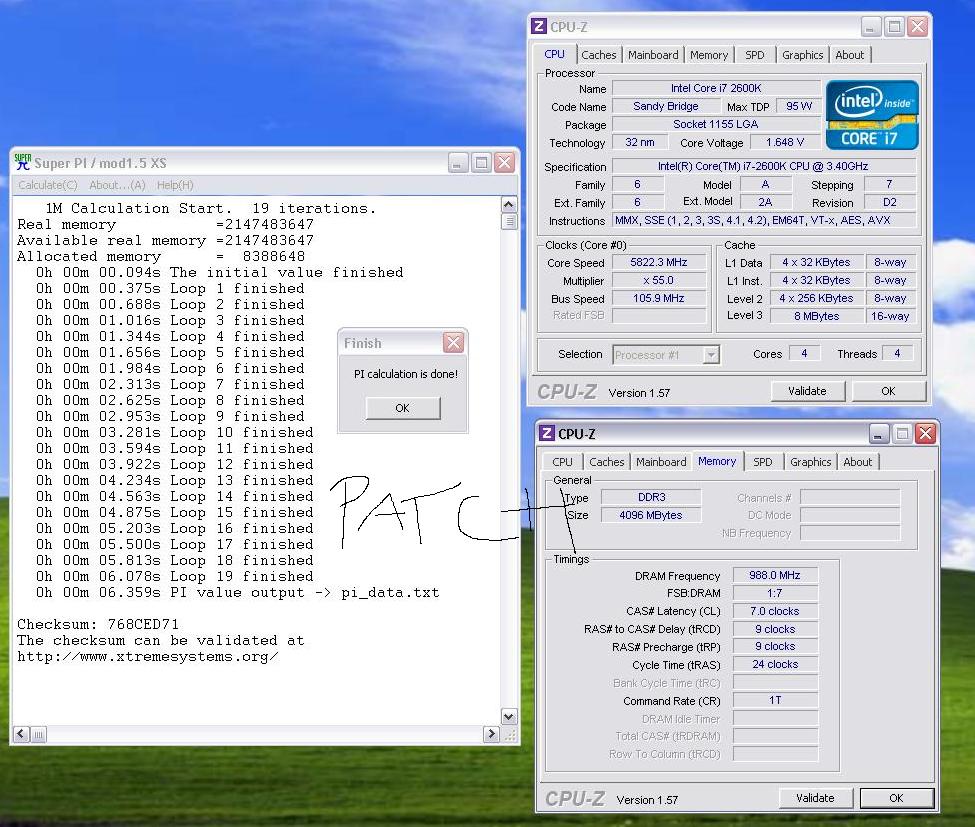Open the Processor #1 selection dropdown

[x=711, y=355]
